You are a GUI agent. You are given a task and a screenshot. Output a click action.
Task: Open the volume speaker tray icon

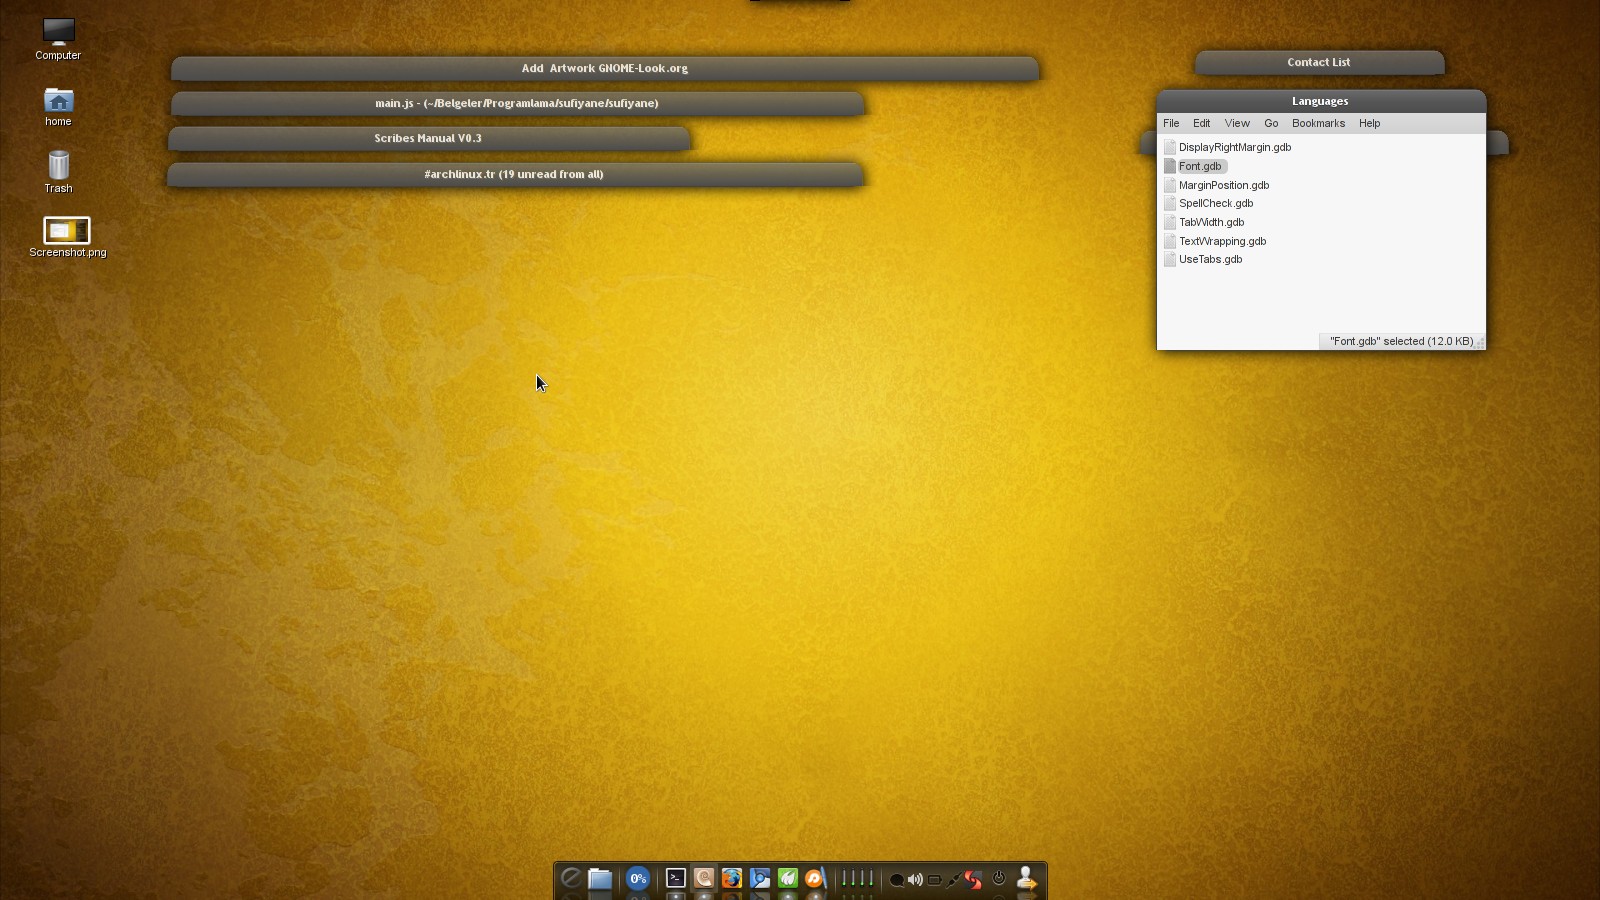point(915,880)
